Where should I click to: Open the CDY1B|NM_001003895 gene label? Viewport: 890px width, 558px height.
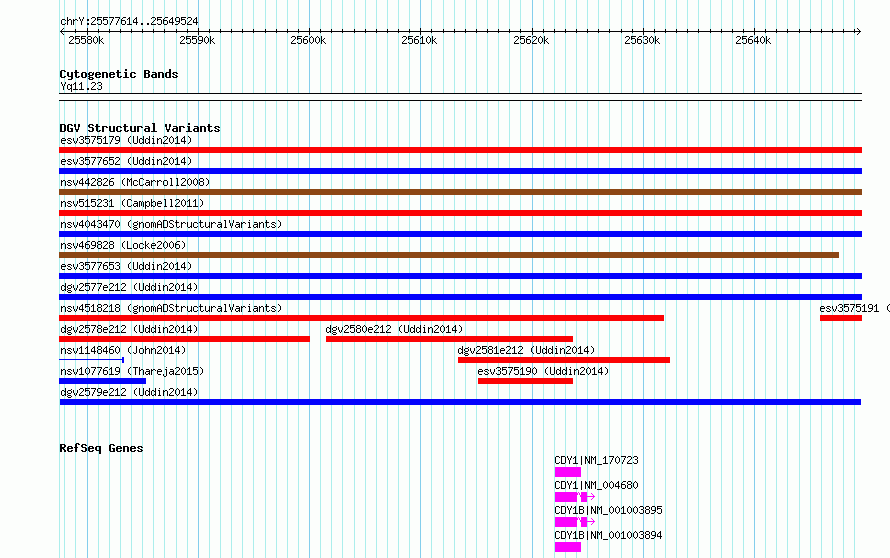[608, 510]
